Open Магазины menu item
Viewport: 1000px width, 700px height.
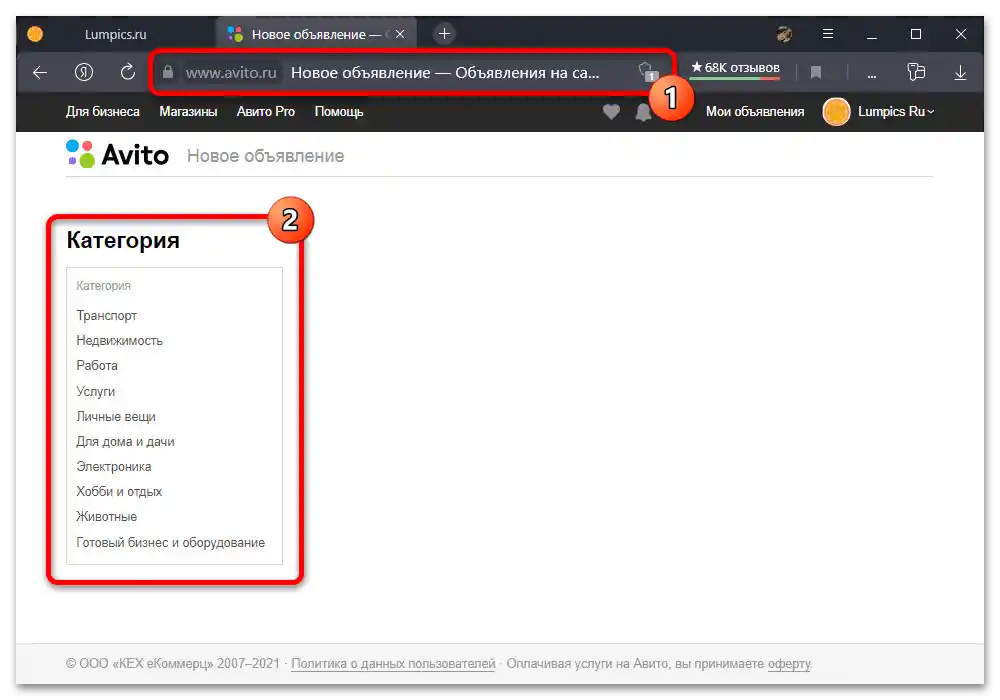(188, 112)
